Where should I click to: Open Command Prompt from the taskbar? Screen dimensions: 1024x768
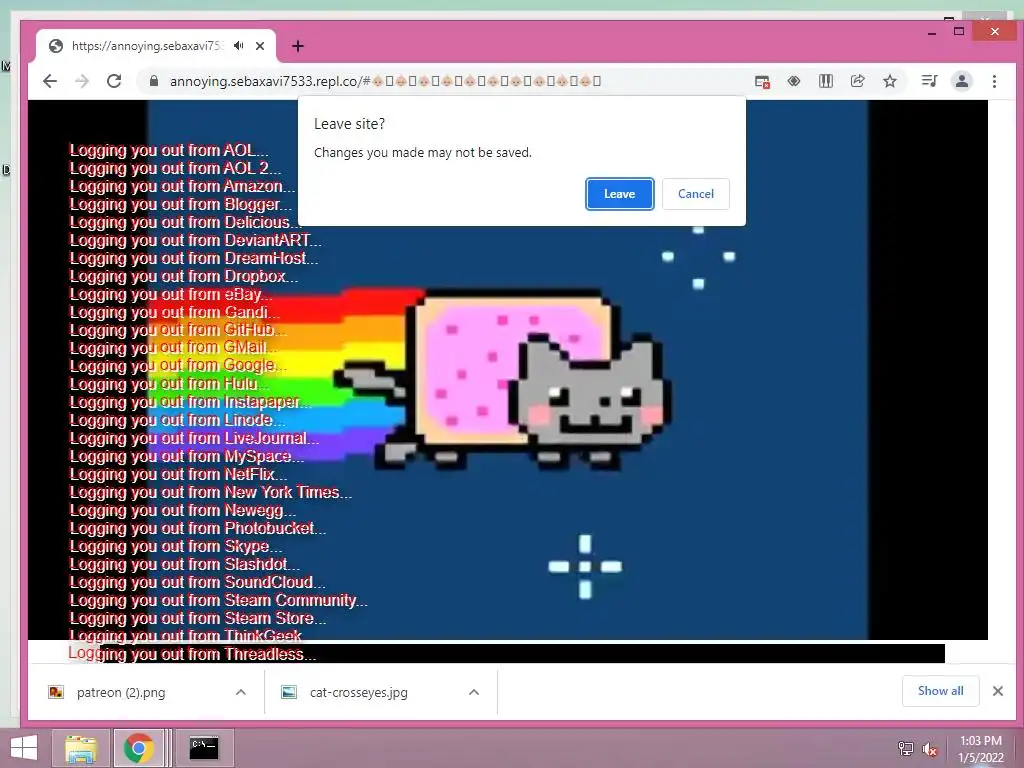(x=204, y=748)
